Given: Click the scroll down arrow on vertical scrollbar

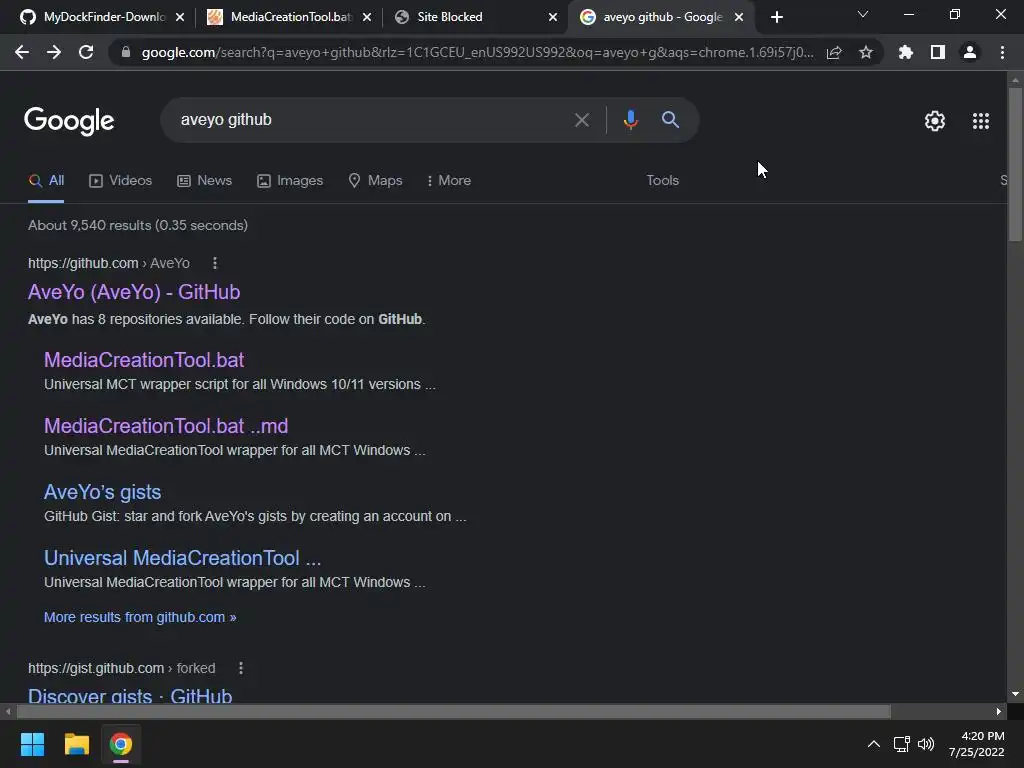Looking at the screenshot, I should tap(1015, 694).
